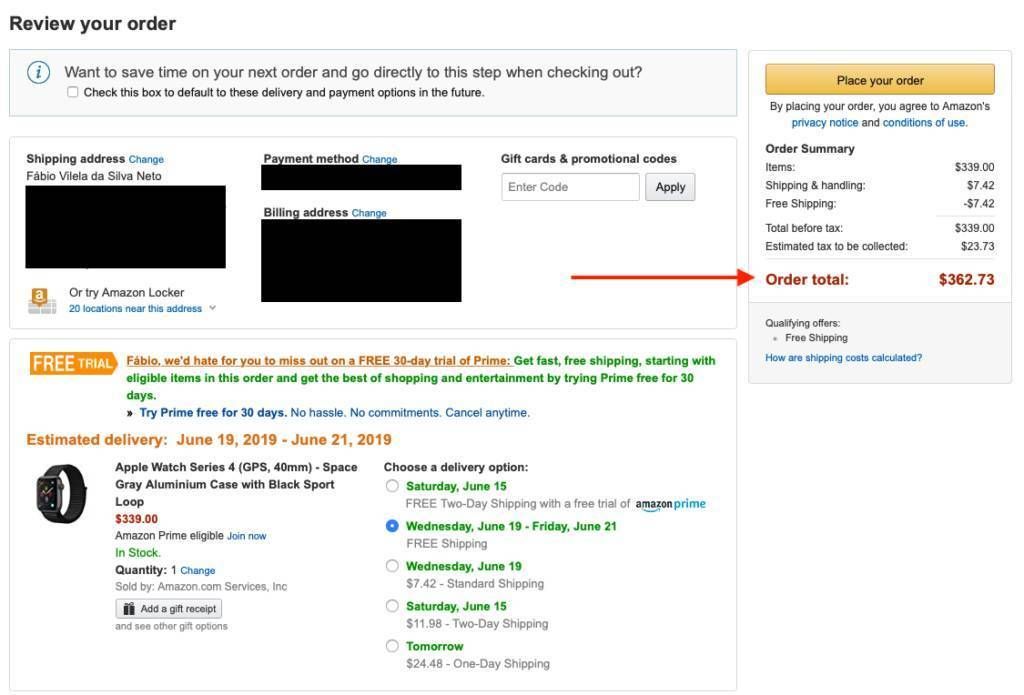Check the default delivery and payment options box
The width and height of the screenshot is (1024, 695).
[x=72, y=92]
